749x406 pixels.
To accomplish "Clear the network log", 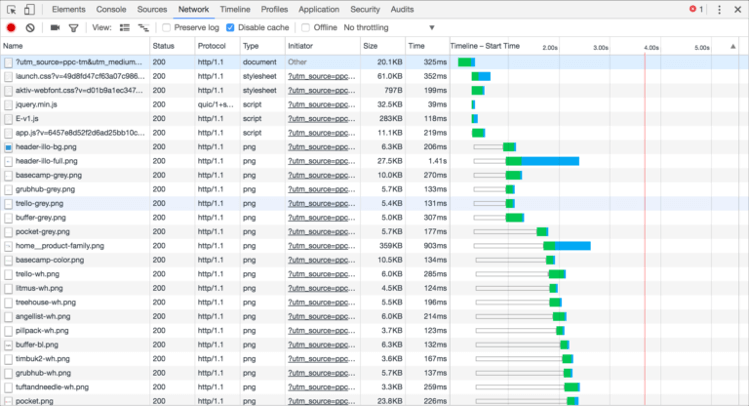I will [x=30, y=28].
